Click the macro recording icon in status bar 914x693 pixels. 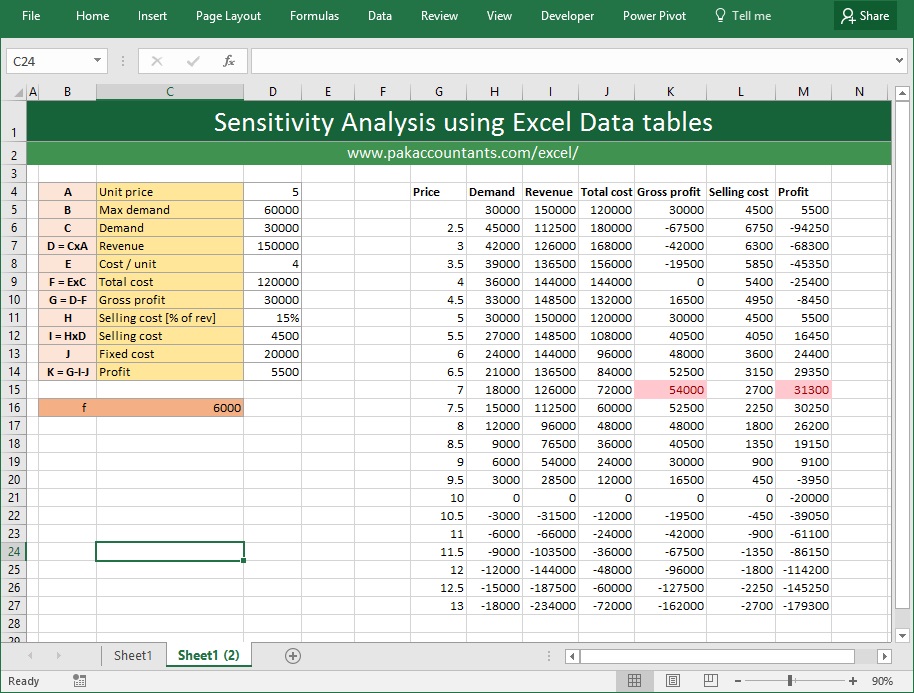(x=79, y=680)
